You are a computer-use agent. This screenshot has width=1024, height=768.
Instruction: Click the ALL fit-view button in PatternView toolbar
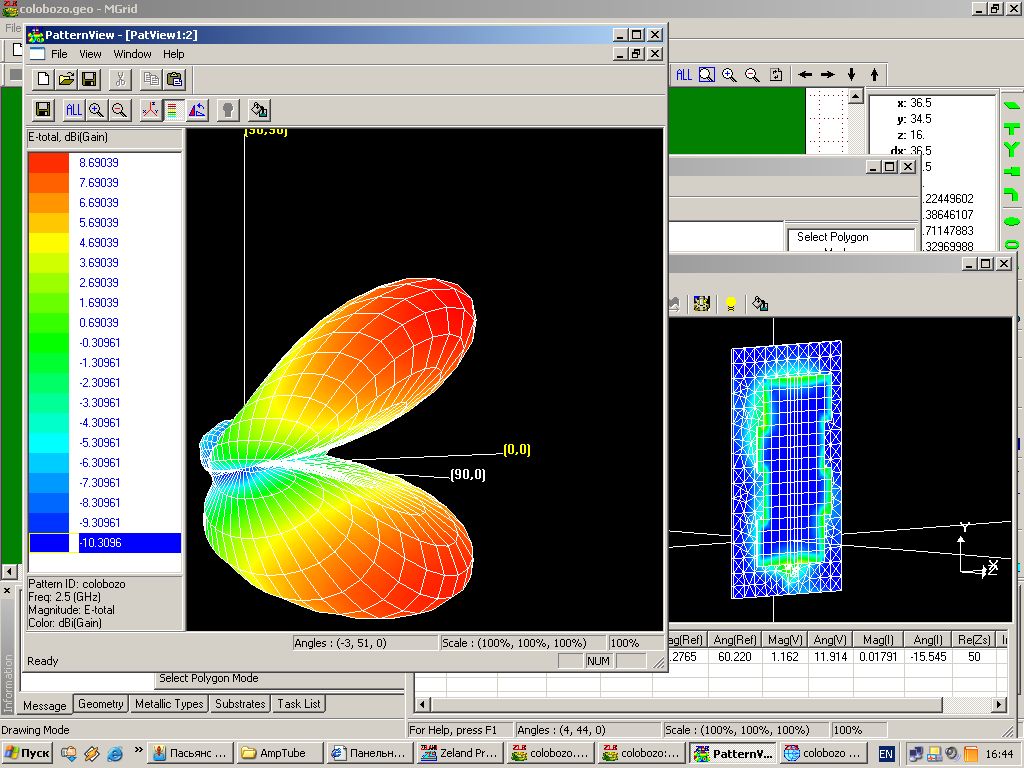pyautogui.click(x=74, y=110)
